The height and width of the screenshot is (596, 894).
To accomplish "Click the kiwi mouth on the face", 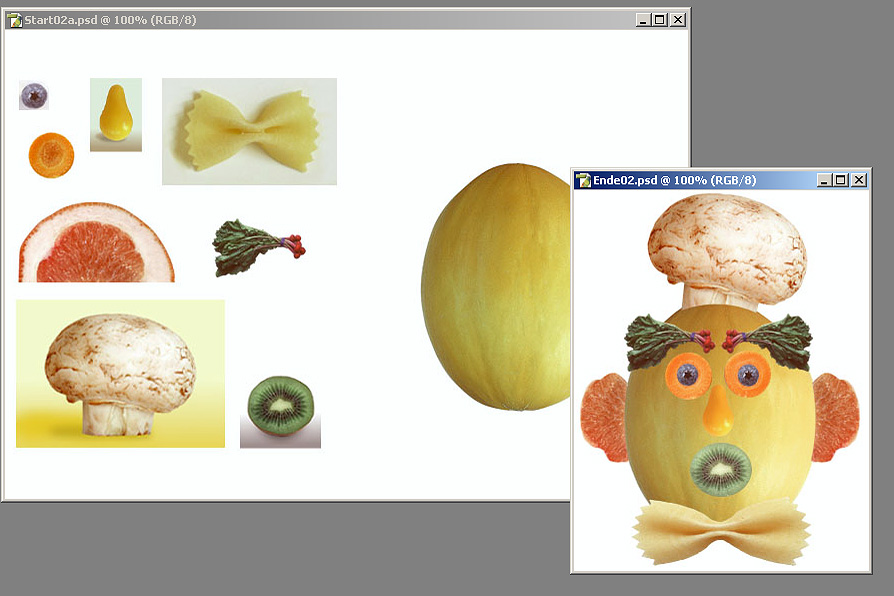I will tap(721, 469).
